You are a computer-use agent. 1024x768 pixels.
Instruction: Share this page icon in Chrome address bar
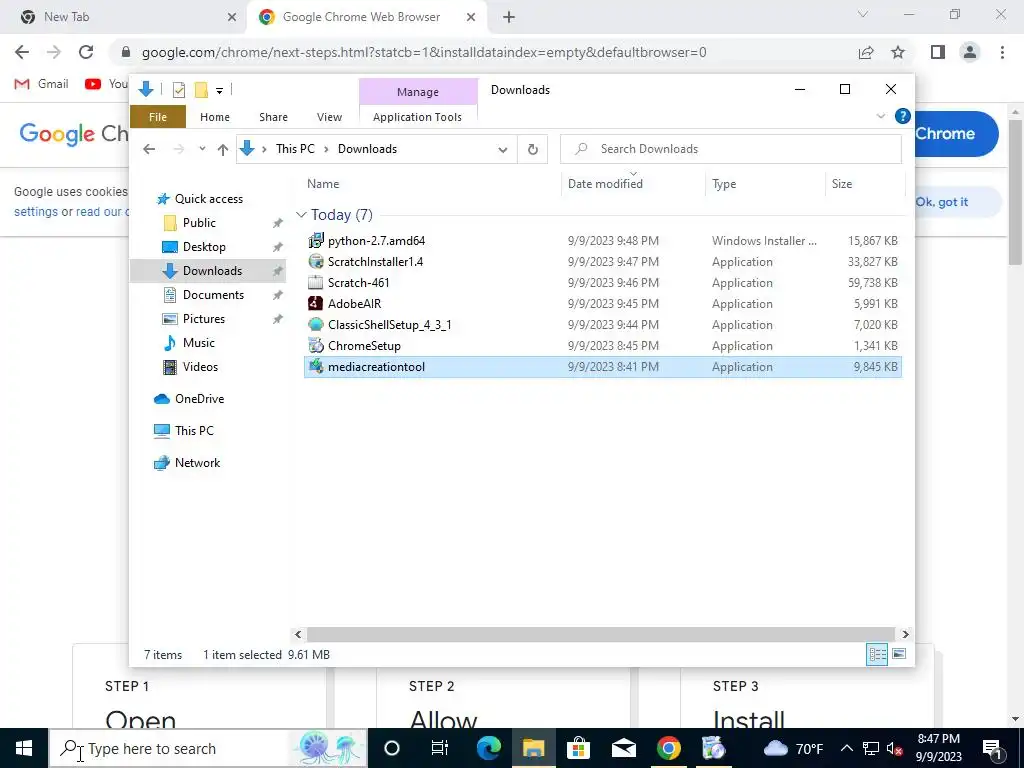coord(866,52)
